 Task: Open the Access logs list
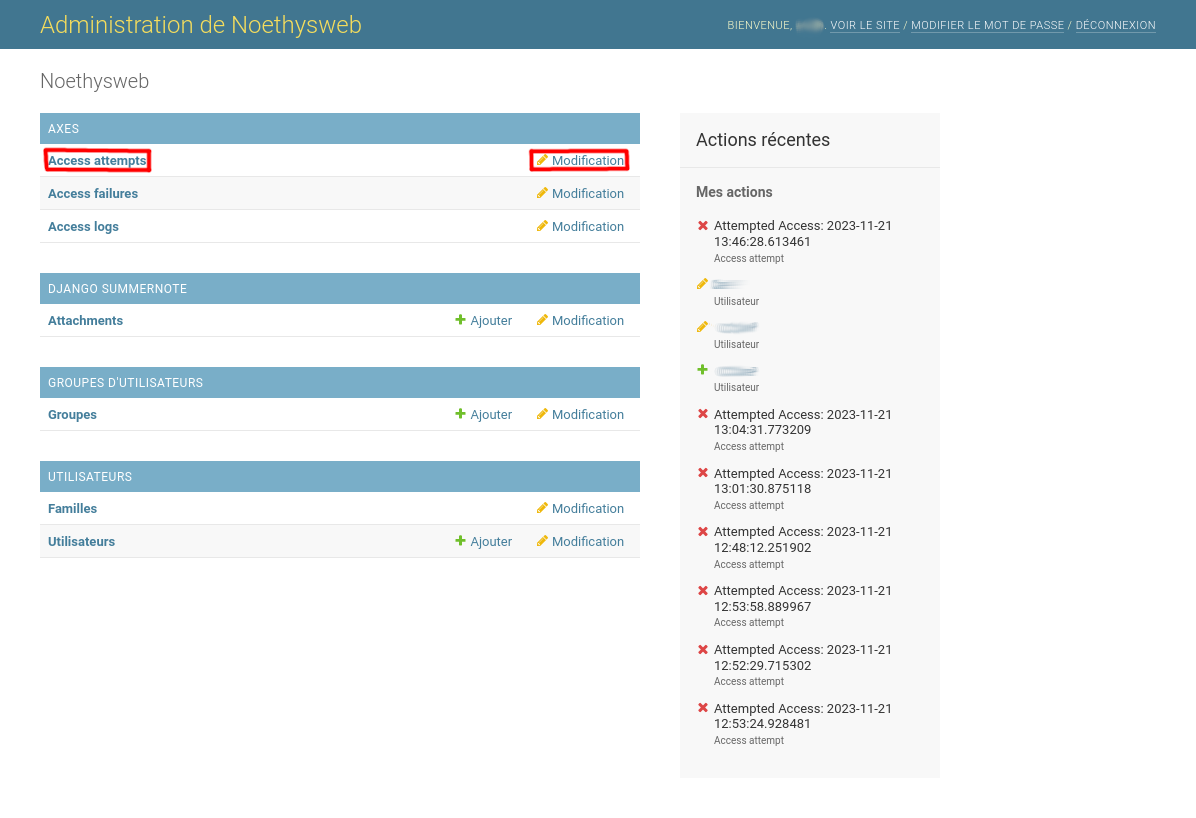point(83,226)
